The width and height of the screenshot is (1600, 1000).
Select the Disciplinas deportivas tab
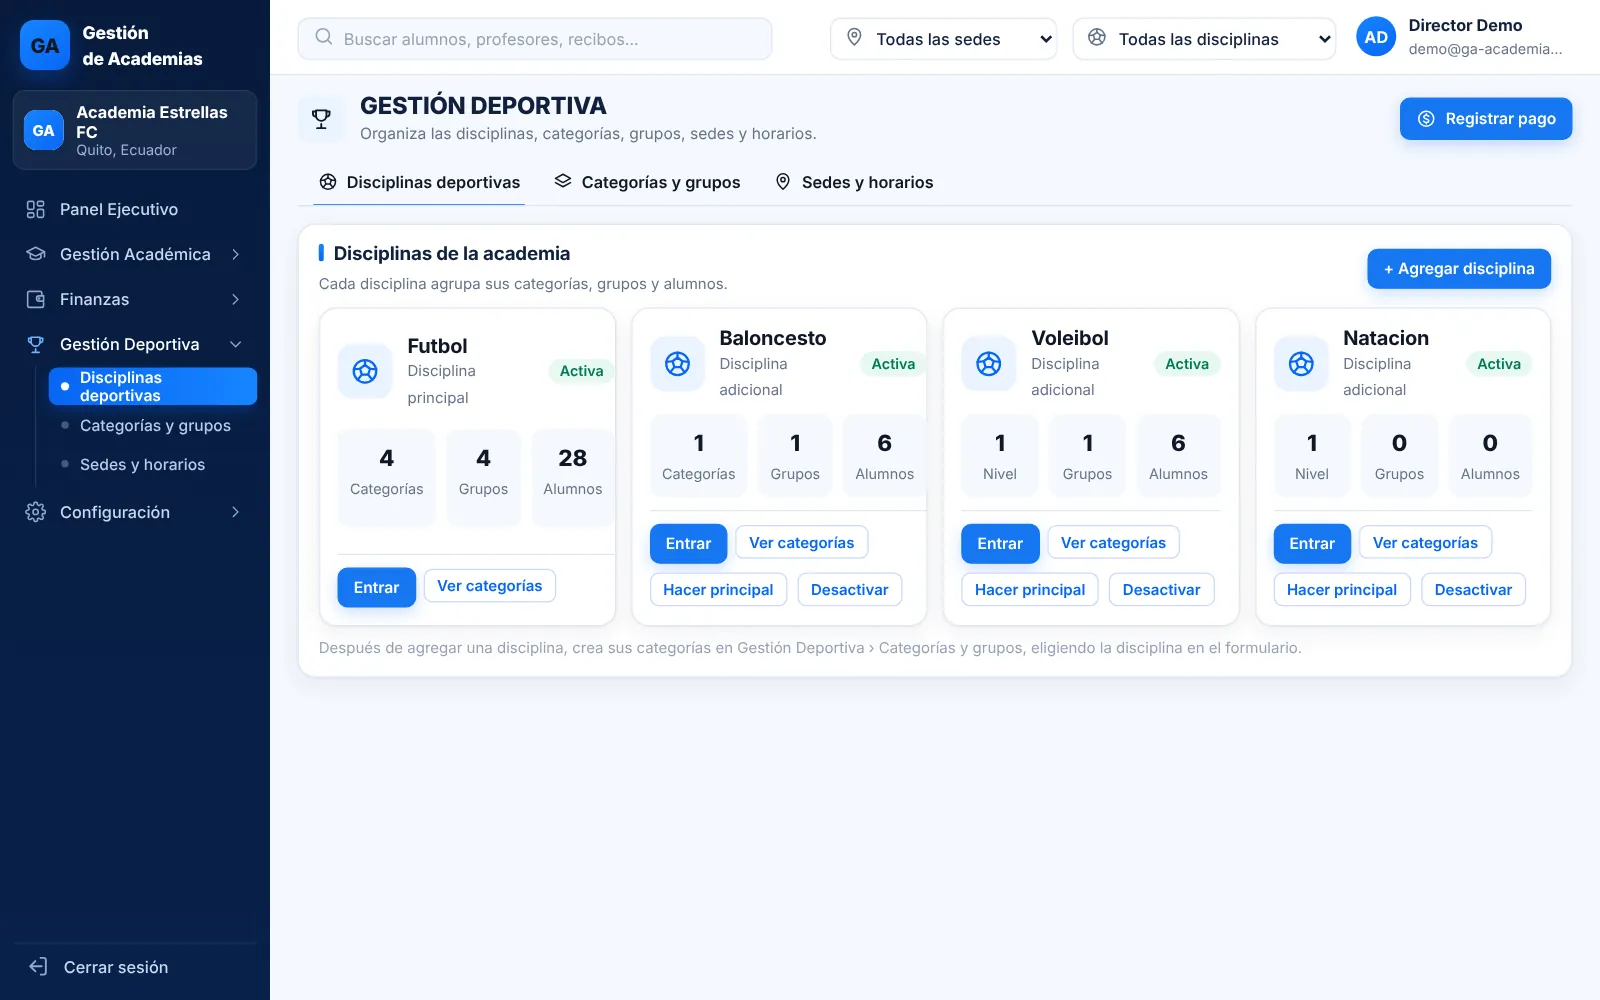pos(419,182)
